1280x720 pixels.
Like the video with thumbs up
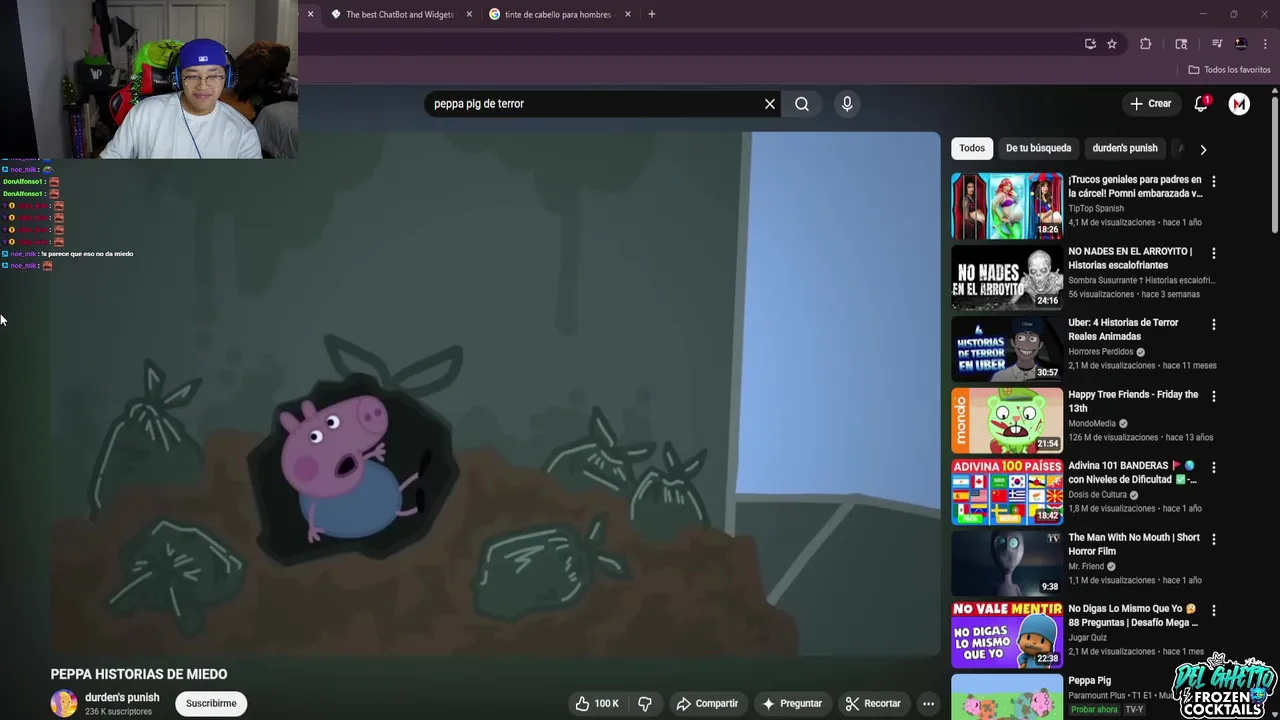(596, 704)
